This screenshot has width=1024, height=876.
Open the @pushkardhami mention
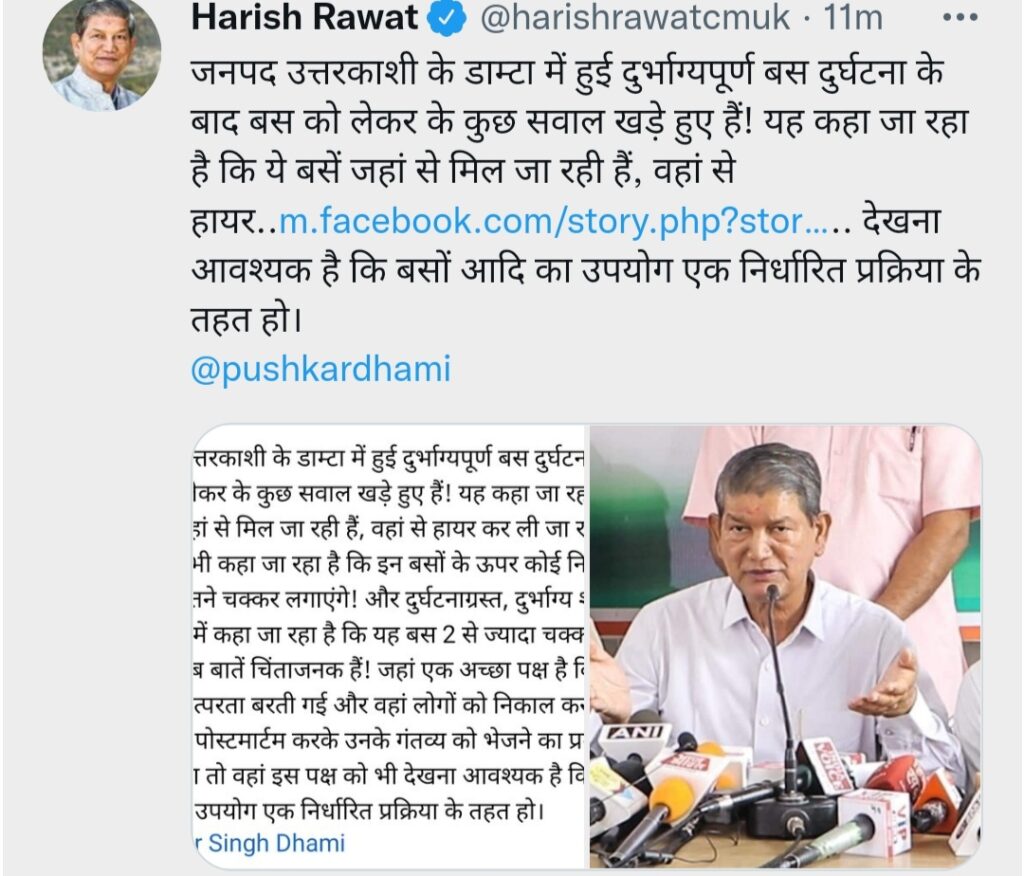point(321,368)
